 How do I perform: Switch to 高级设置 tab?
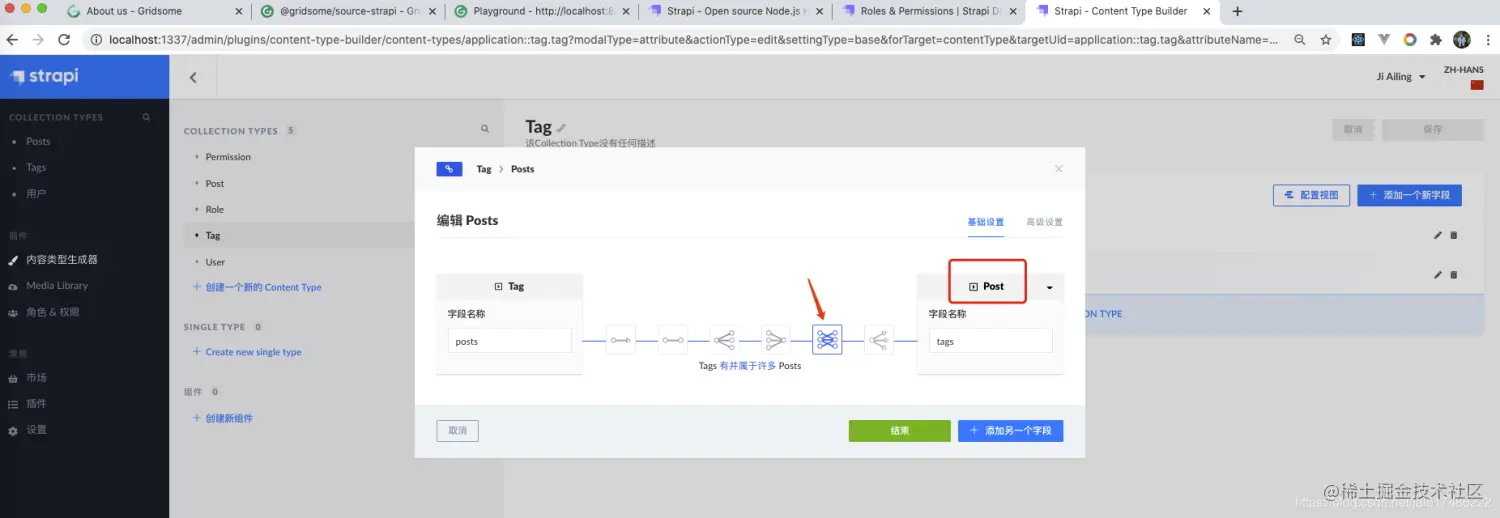(x=1044, y=222)
